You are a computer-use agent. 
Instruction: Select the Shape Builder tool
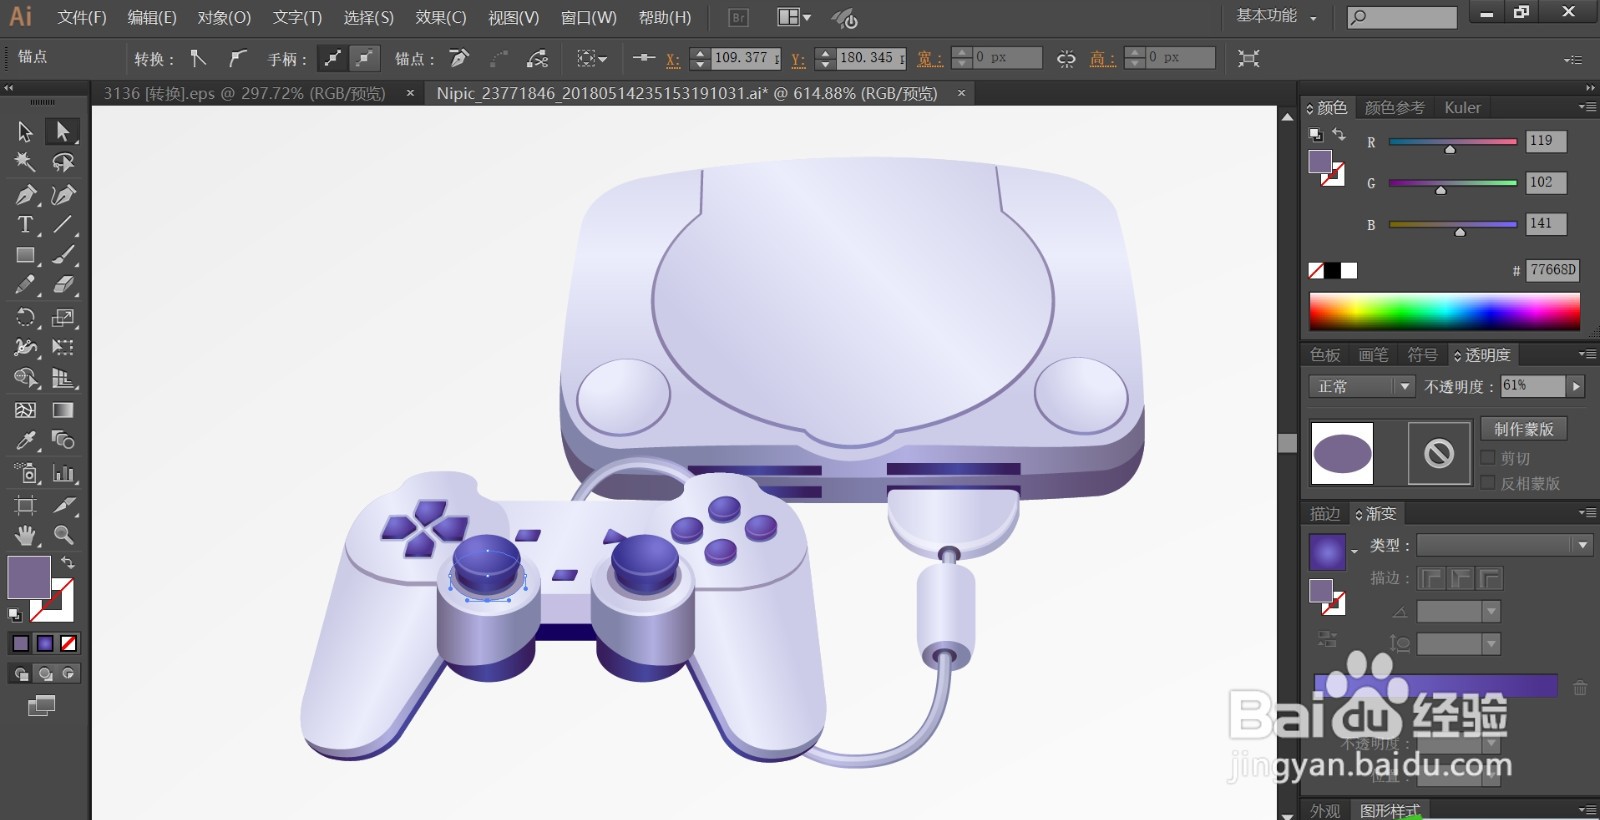point(25,378)
